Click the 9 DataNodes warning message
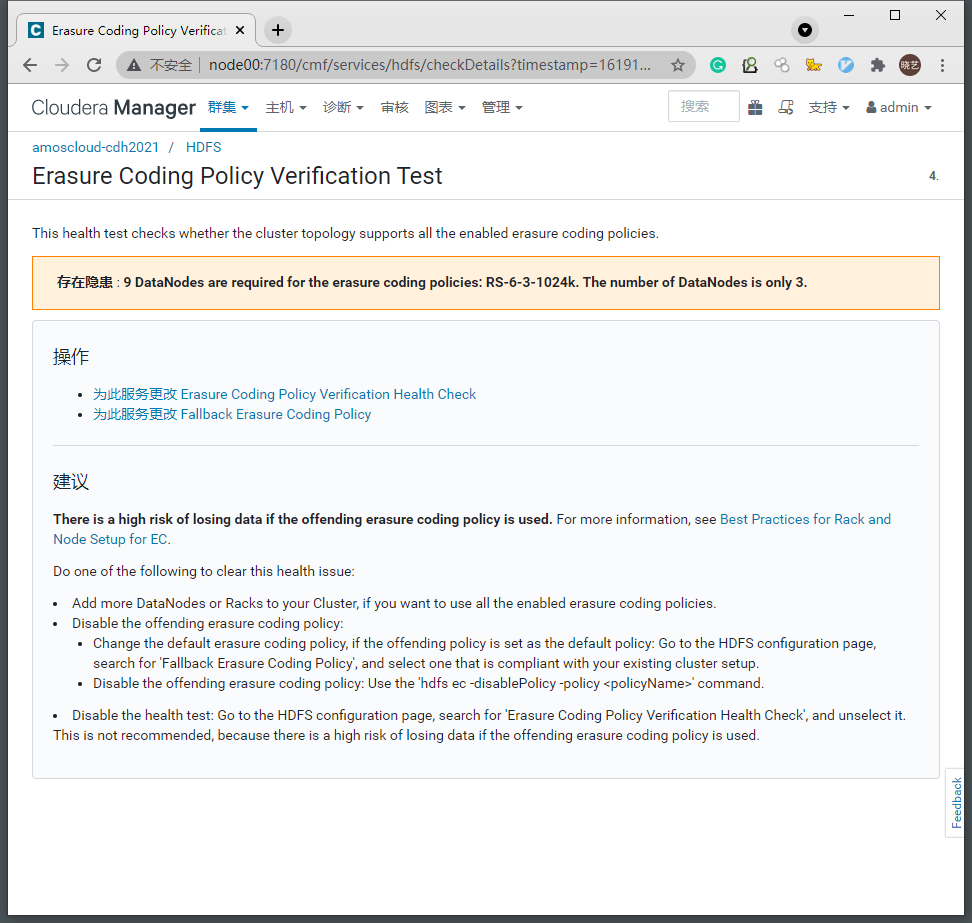The image size is (972, 923). 486,283
